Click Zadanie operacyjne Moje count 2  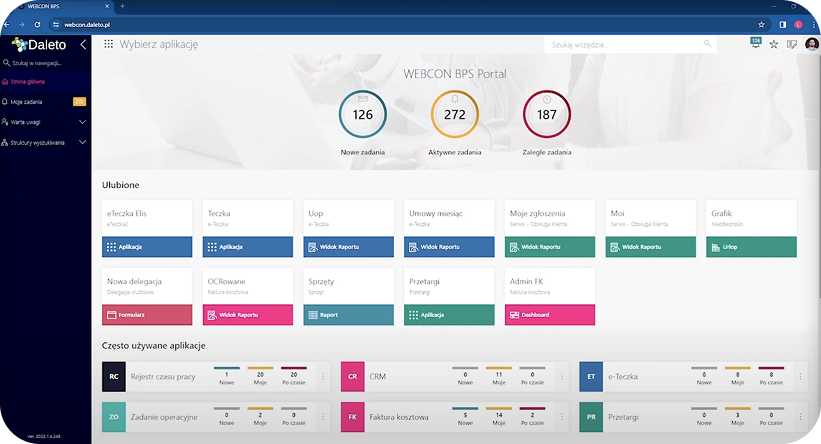coord(260,415)
